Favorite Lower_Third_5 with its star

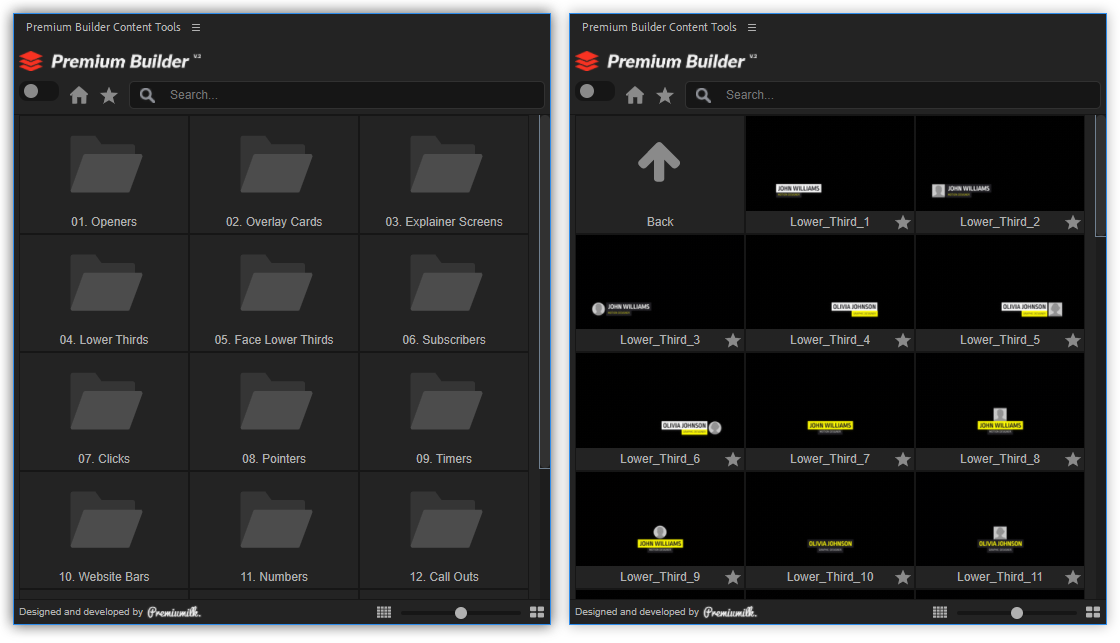tap(1073, 340)
